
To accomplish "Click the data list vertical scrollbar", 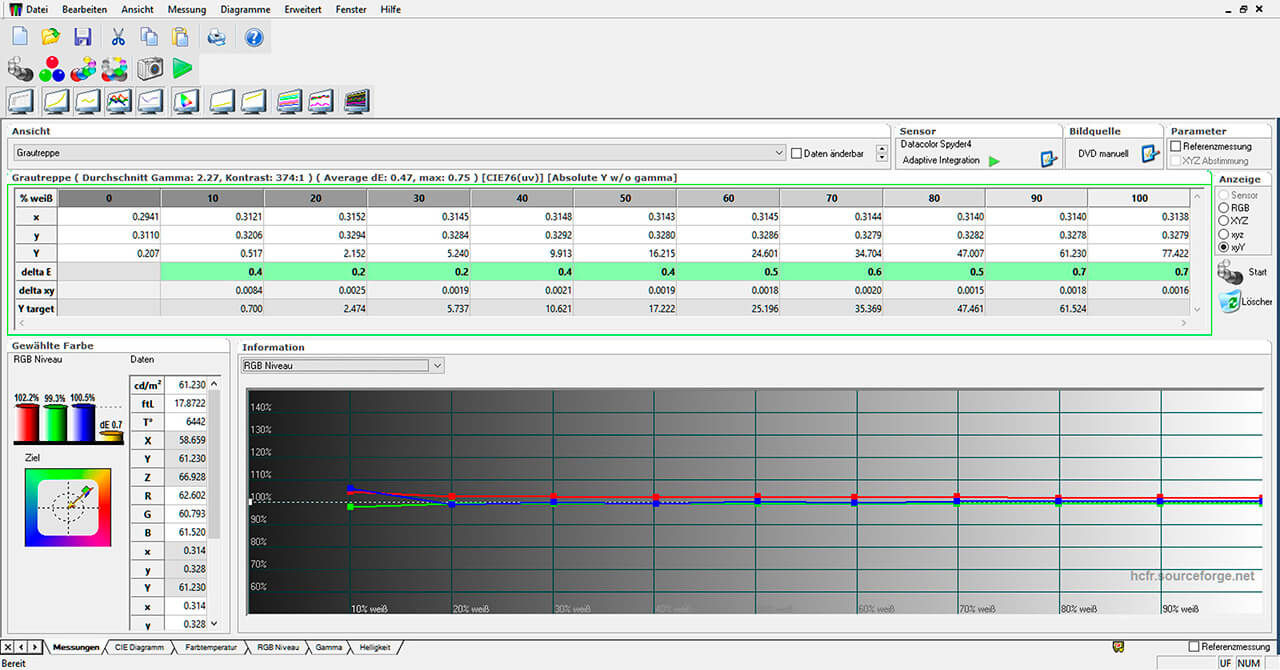I will click(x=215, y=505).
